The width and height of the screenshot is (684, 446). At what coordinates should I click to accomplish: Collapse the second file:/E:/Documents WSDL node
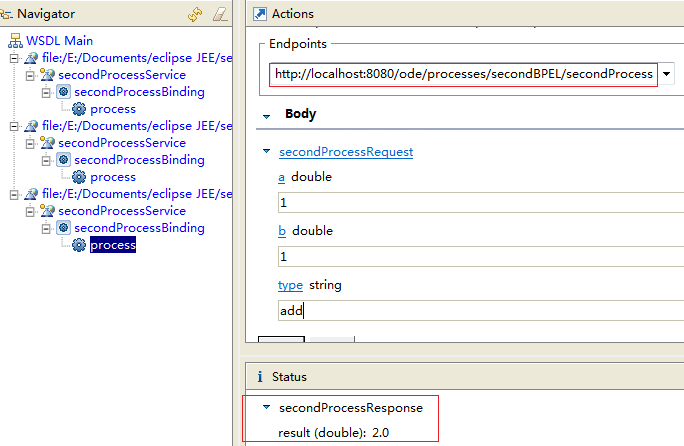[x=14, y=126]
